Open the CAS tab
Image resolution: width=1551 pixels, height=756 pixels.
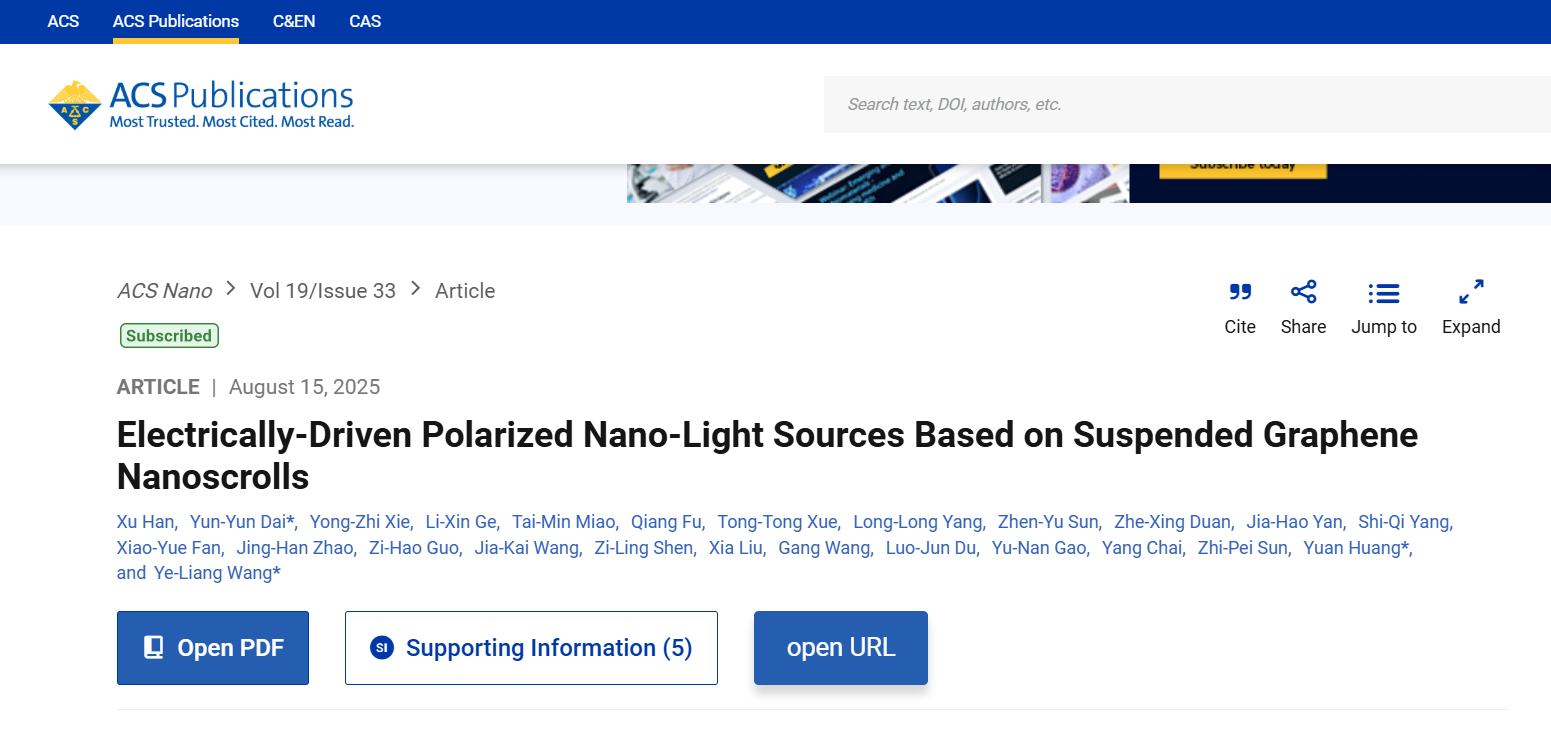coord(365,21)
